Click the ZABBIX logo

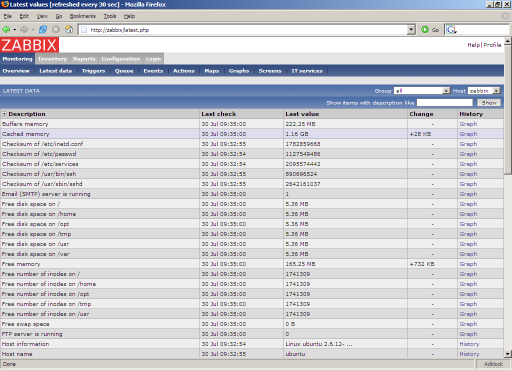tap(30, 45)
